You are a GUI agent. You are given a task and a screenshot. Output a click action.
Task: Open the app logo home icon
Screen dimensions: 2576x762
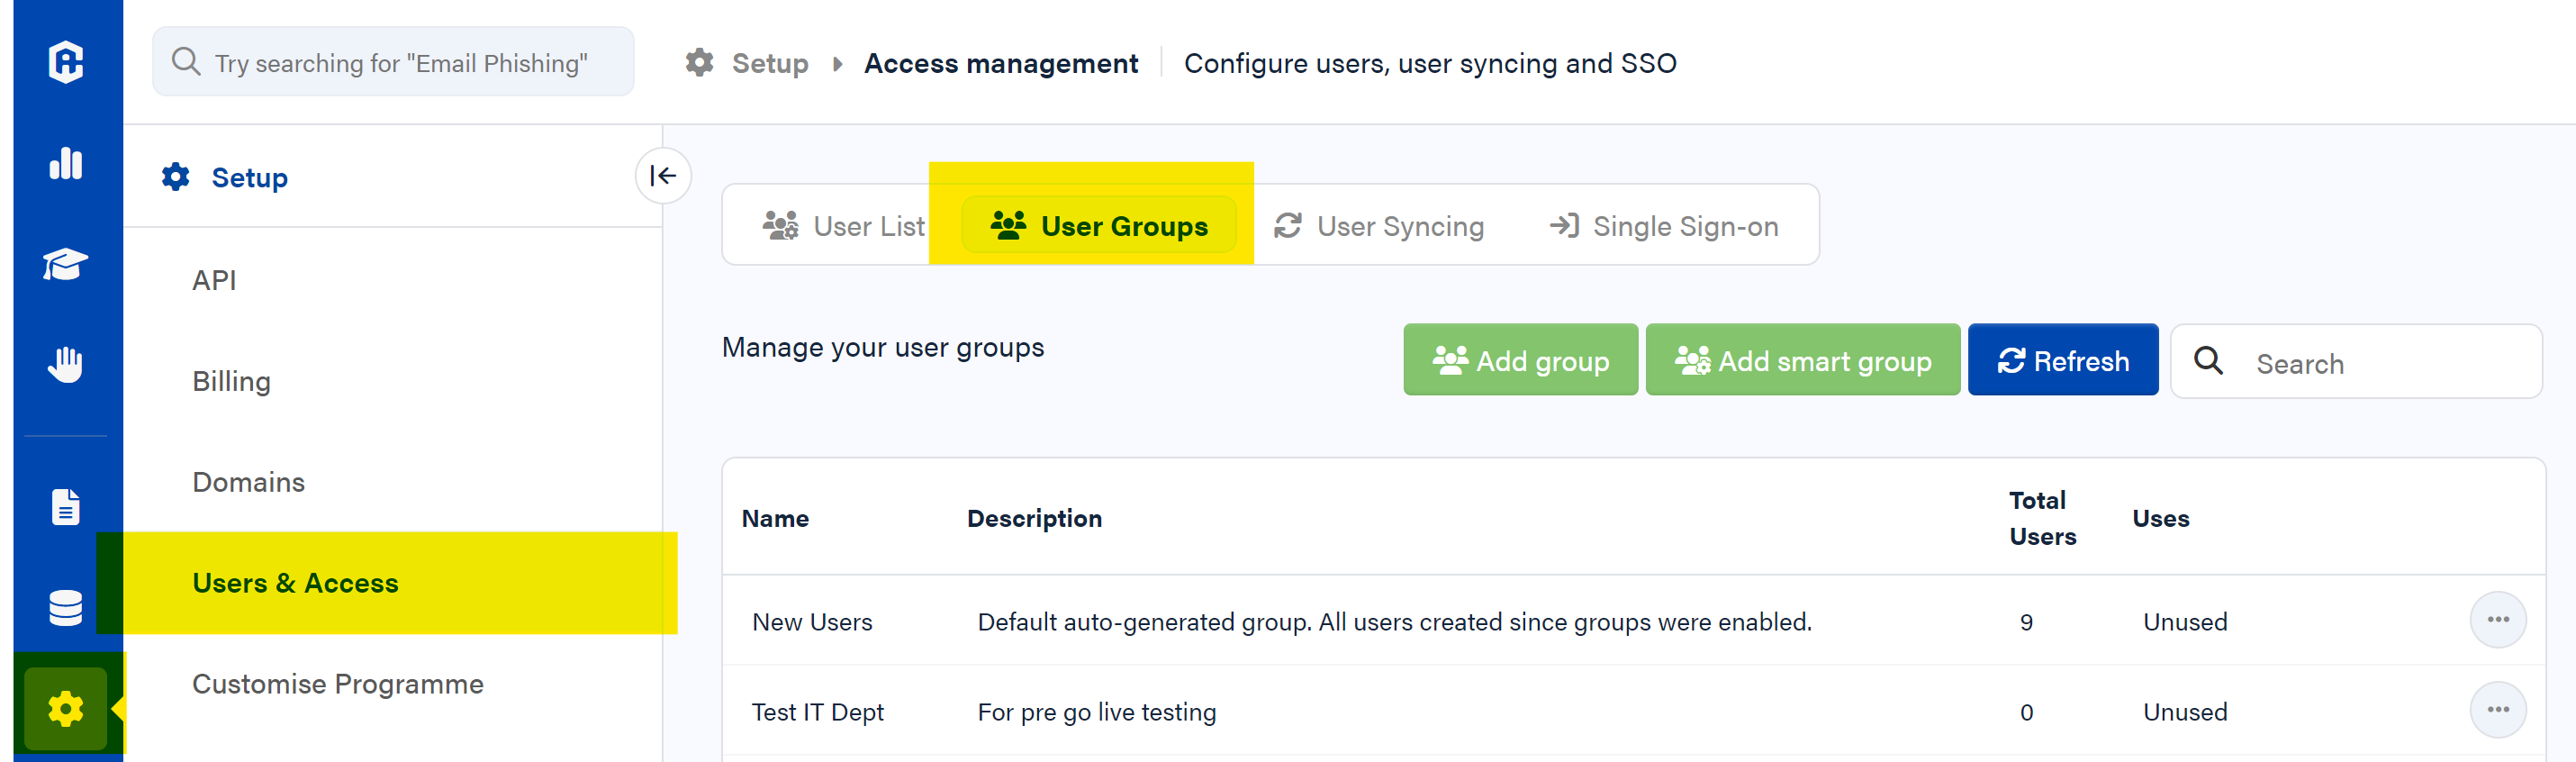tap(66, 62)
